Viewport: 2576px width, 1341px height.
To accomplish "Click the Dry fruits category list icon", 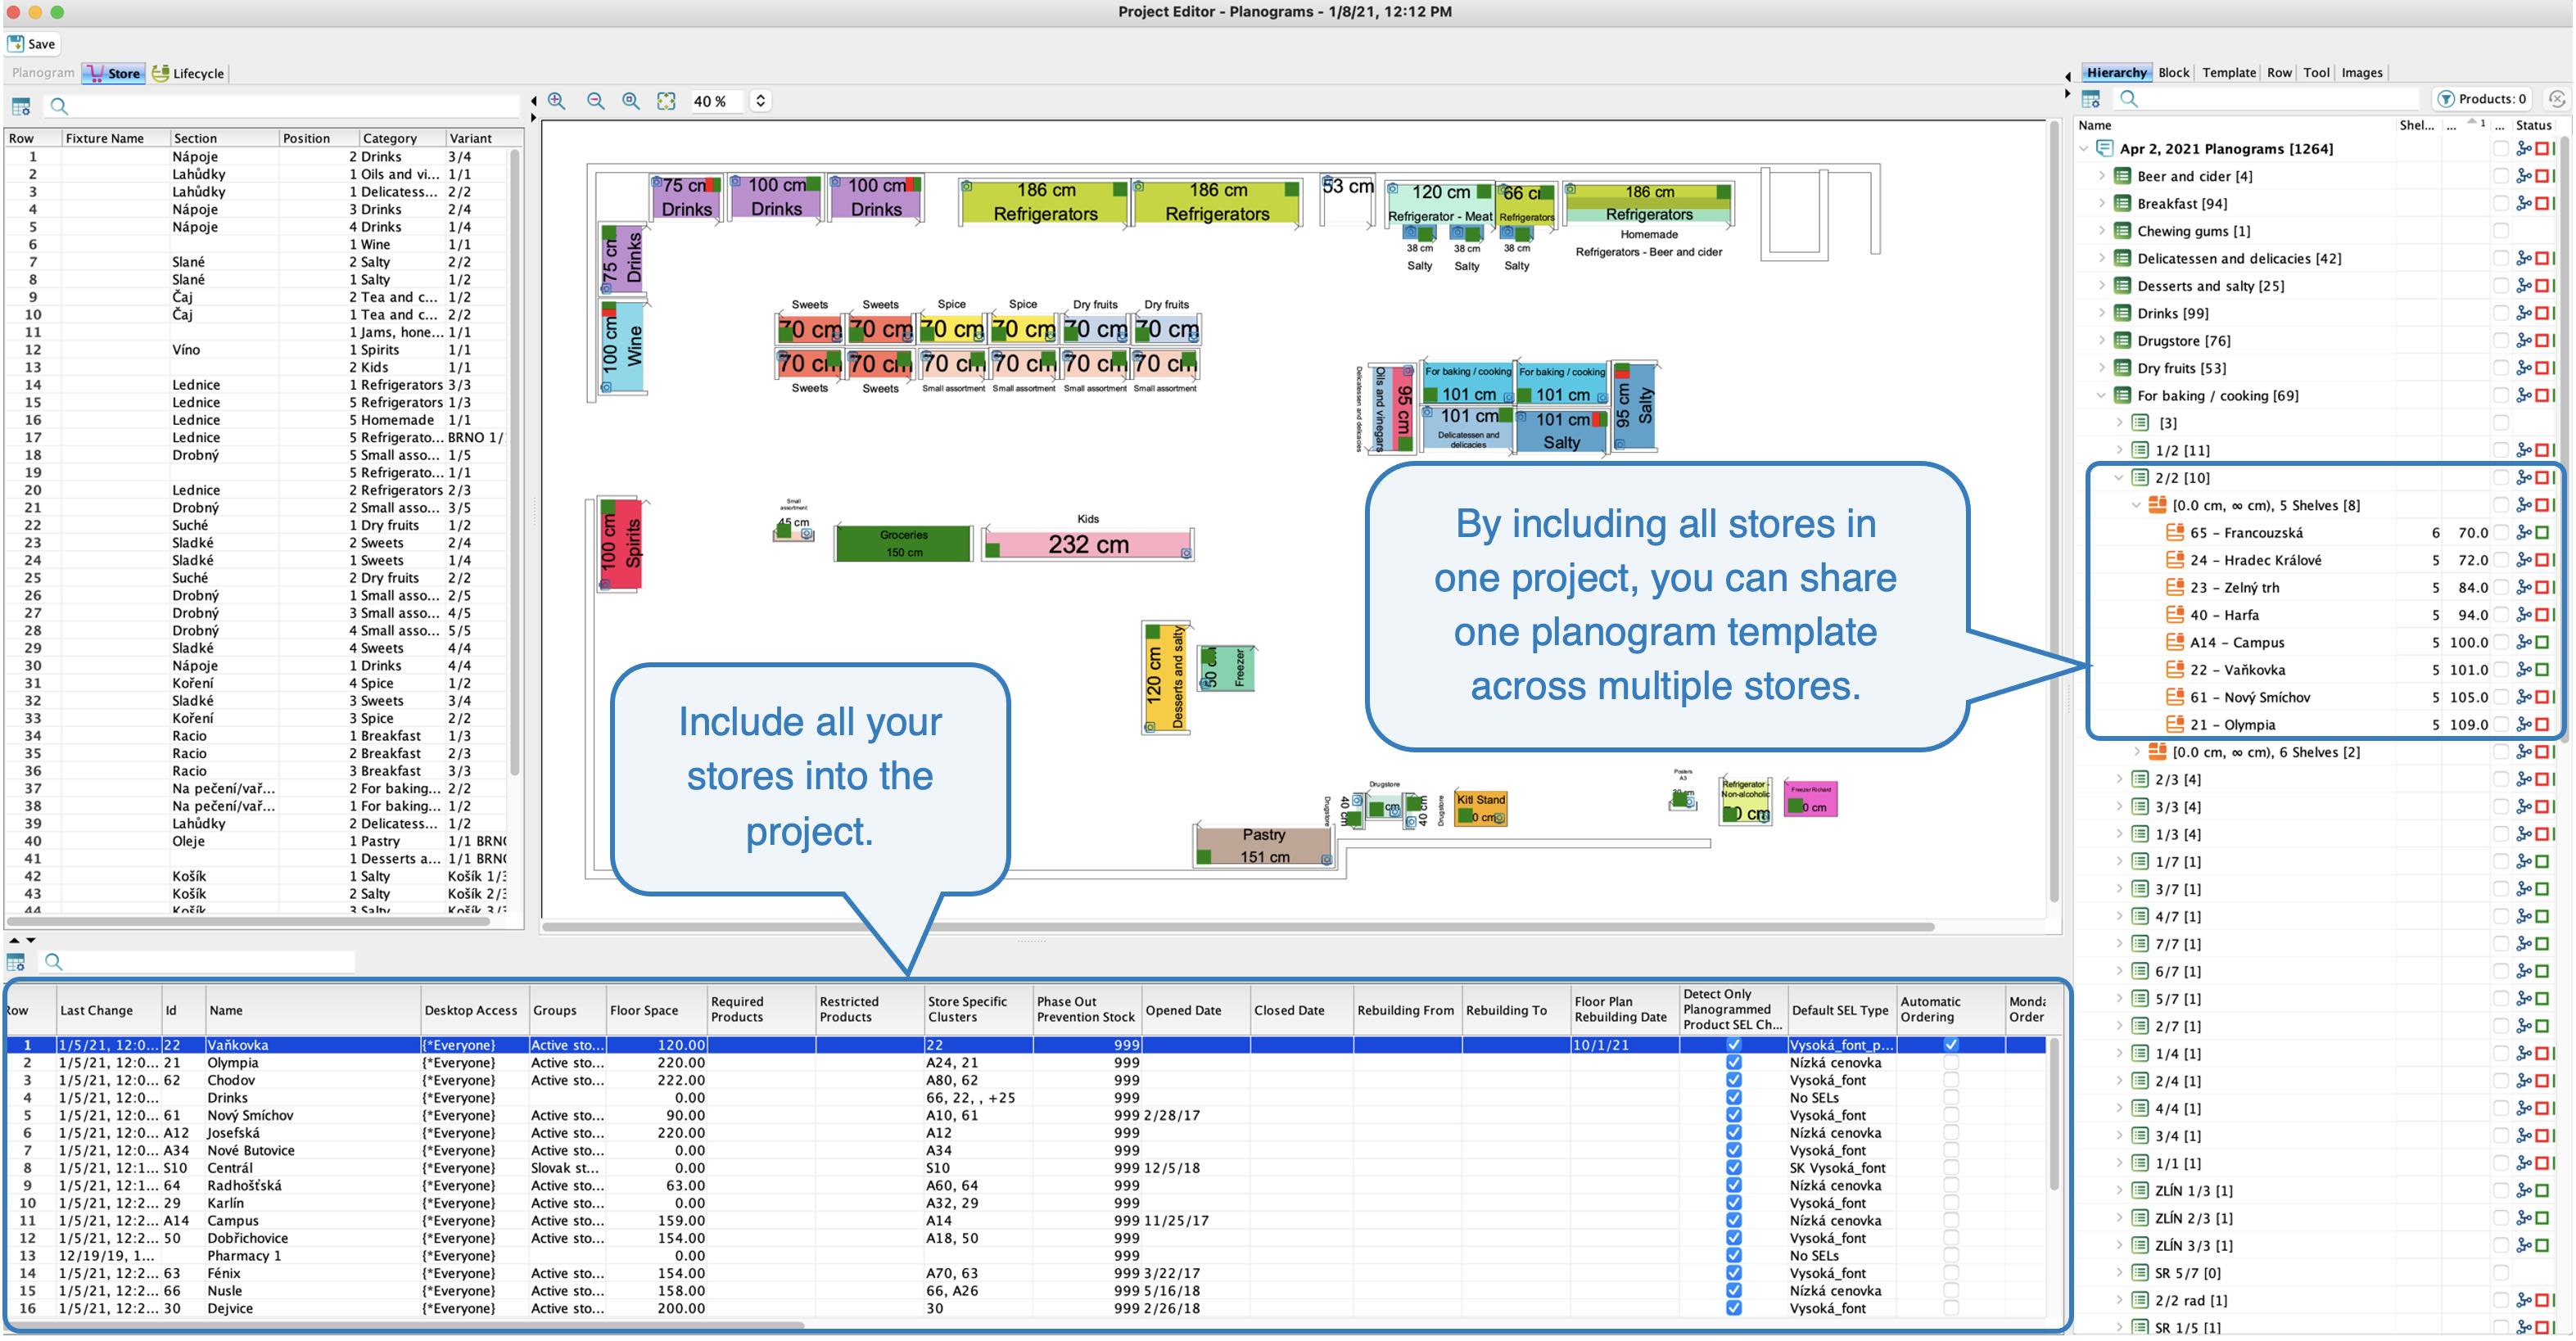I will point(2122,368).
